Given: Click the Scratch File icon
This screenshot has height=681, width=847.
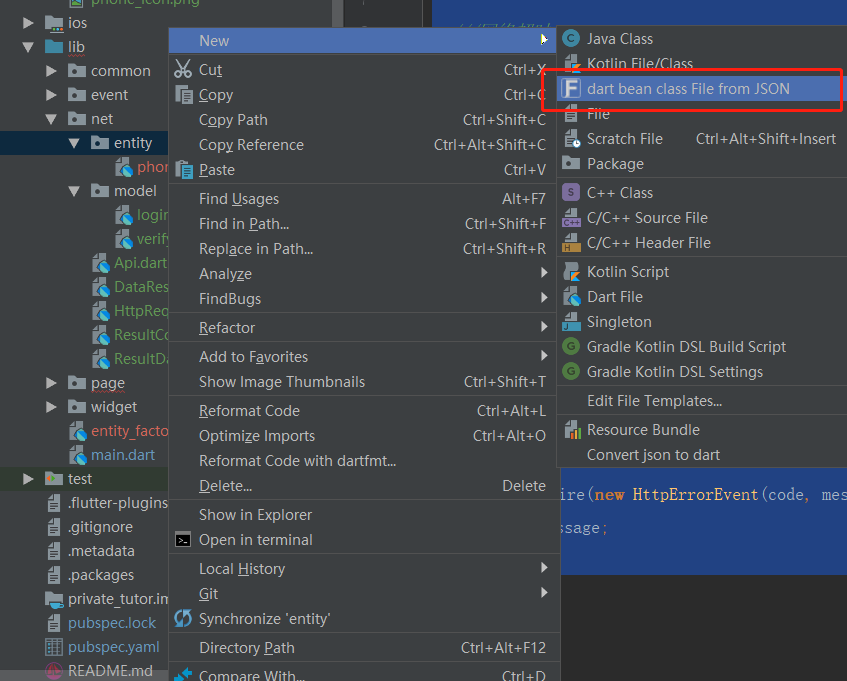Looking at the screenshot, I should click(572, 139).
